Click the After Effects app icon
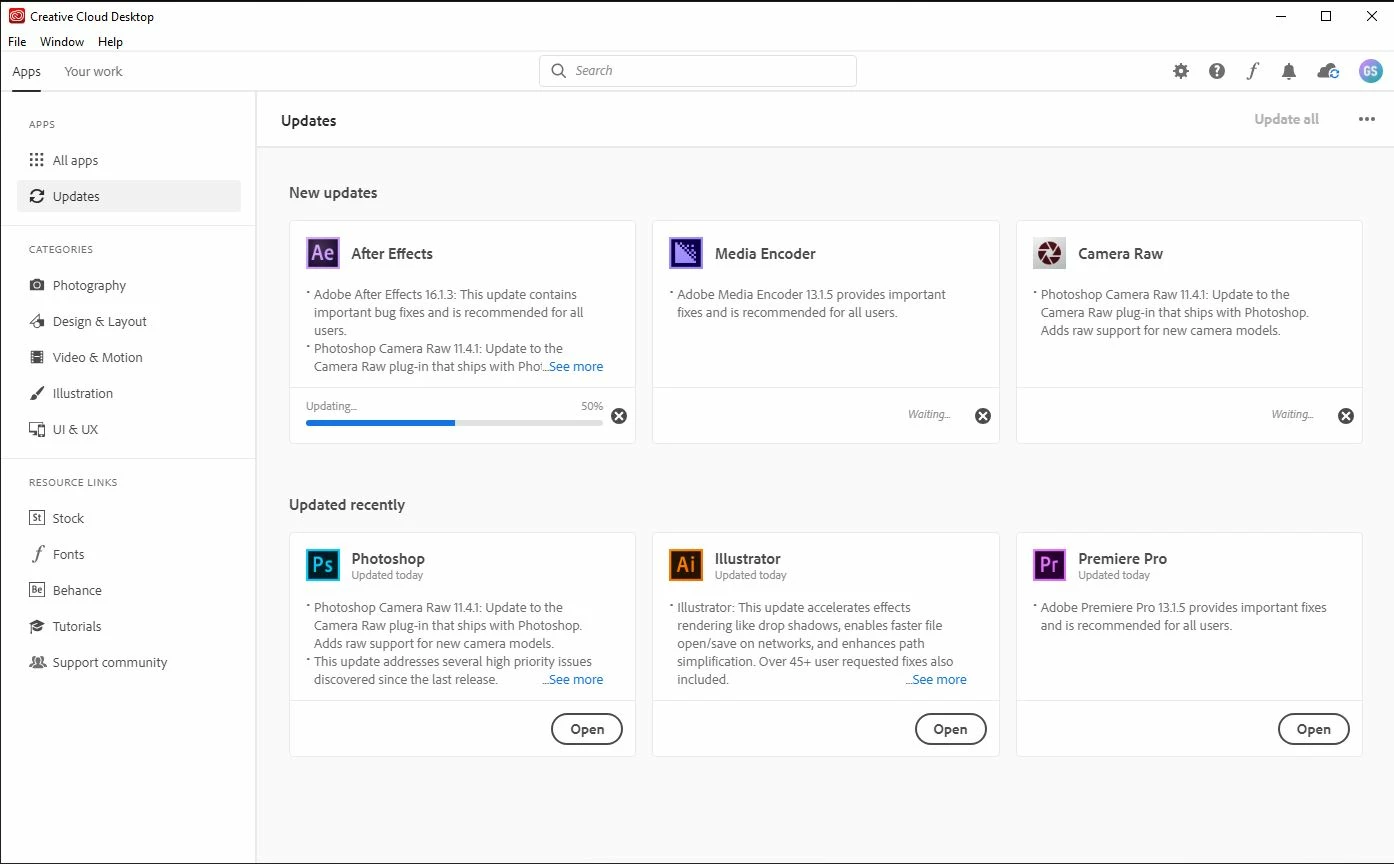1394x864 pixels. point(323,253)
